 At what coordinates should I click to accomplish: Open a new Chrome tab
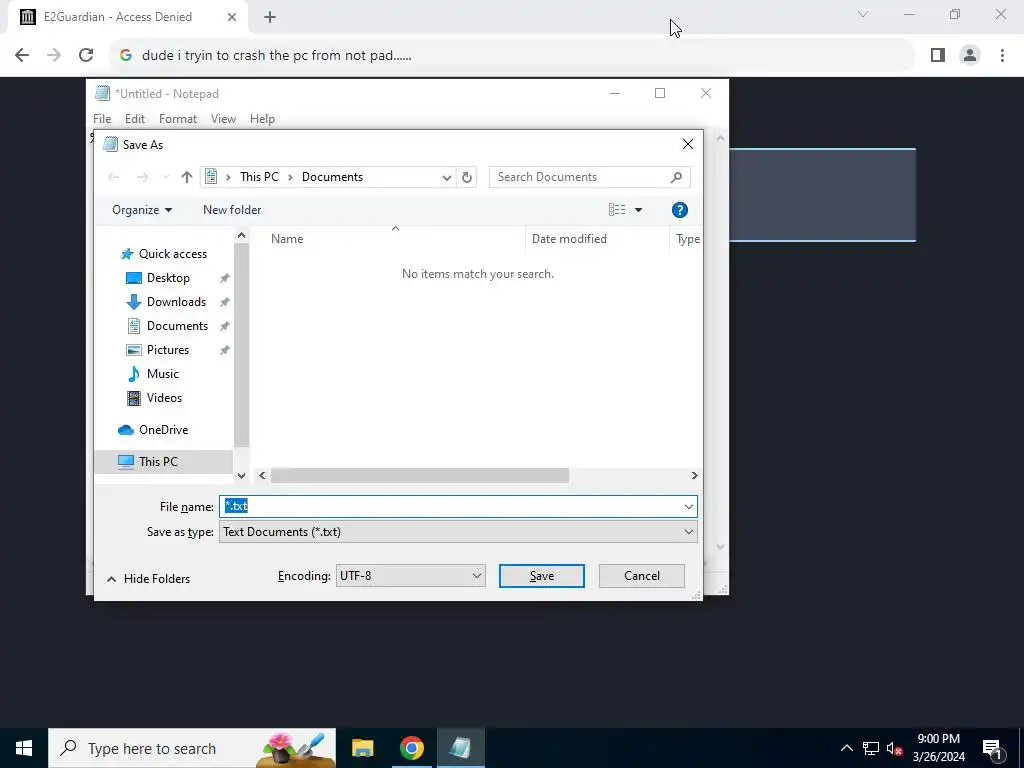[x=270, y=17]
